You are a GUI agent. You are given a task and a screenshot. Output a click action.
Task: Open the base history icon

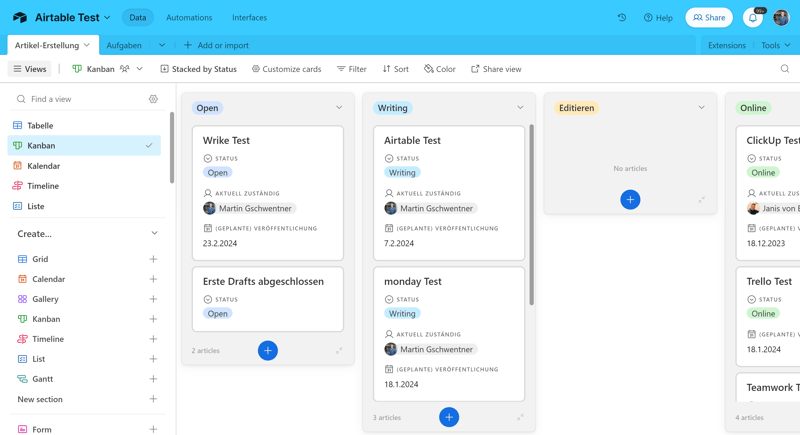pos(621,17)
